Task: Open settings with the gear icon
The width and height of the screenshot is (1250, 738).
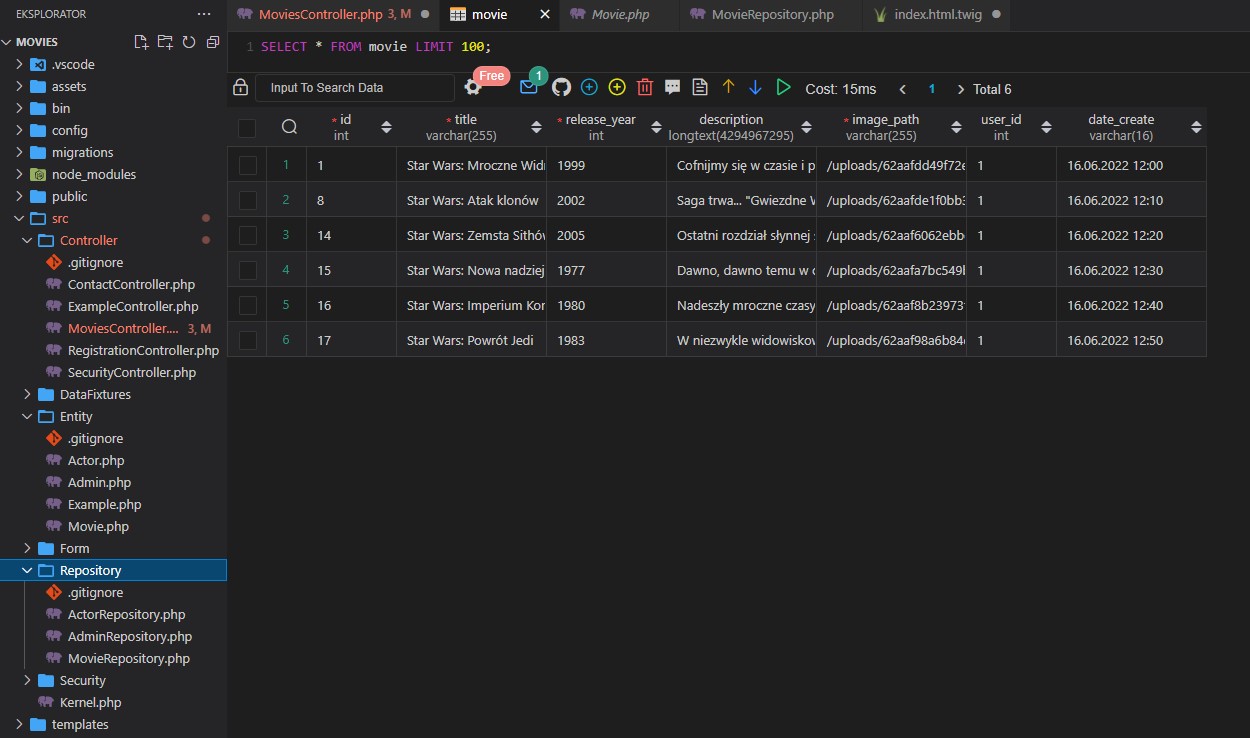Action: (x=472, y=87)
